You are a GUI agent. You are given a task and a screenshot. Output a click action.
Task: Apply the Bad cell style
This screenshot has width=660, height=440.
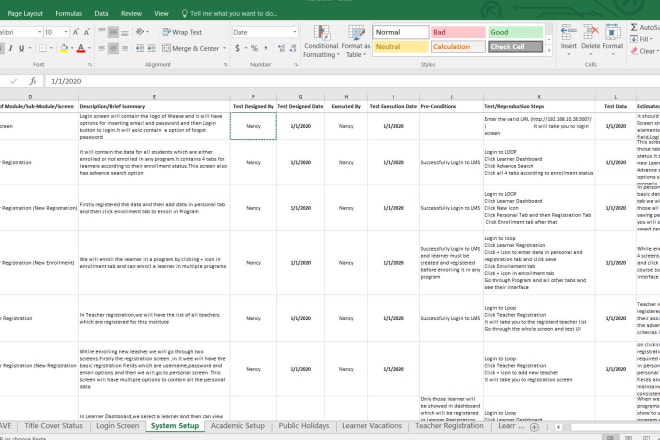(x=458, y=32)
